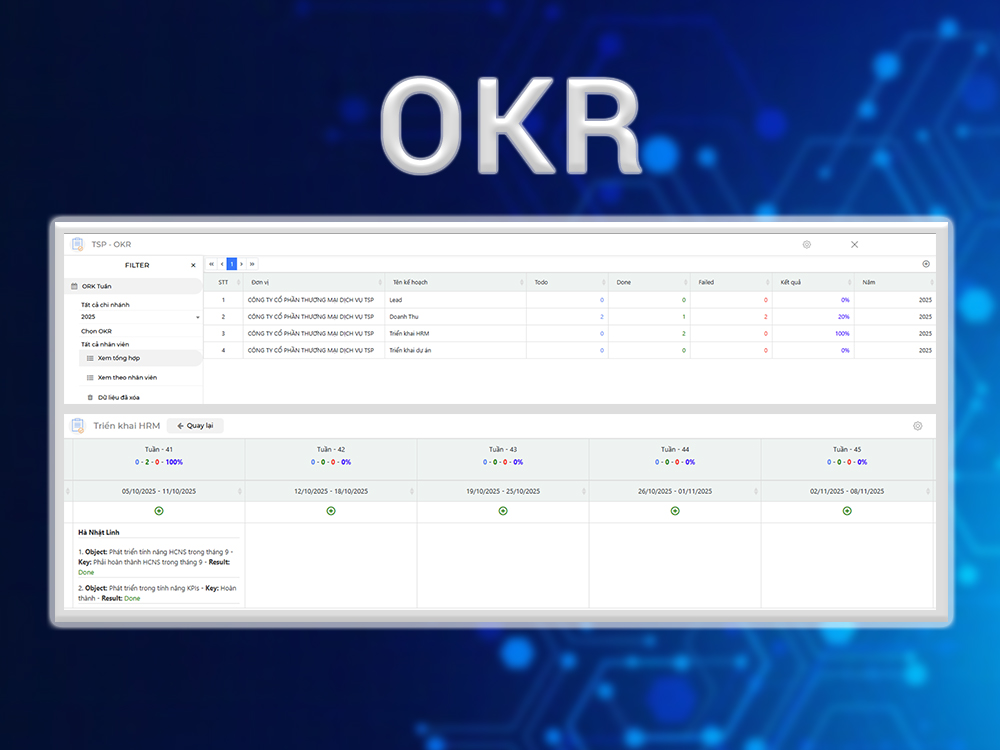The image size is (1000, 750).
Task: Click the green plus under Tuần - 45
Action: (x=847, y=511)
